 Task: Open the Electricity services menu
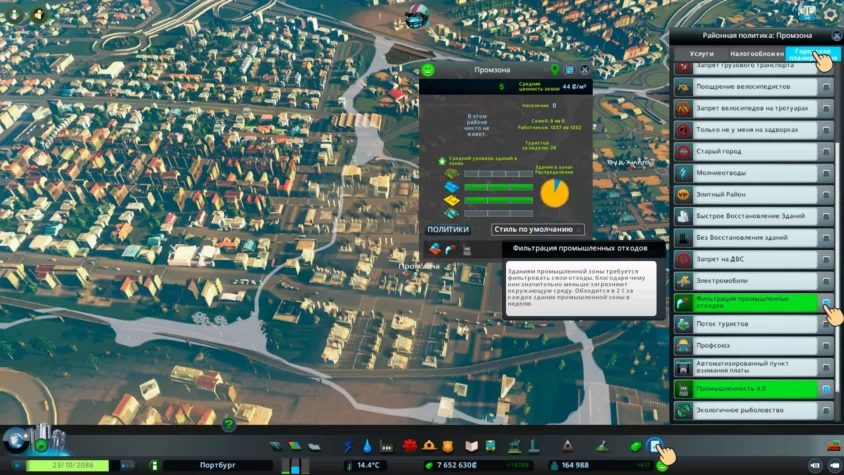348,446
